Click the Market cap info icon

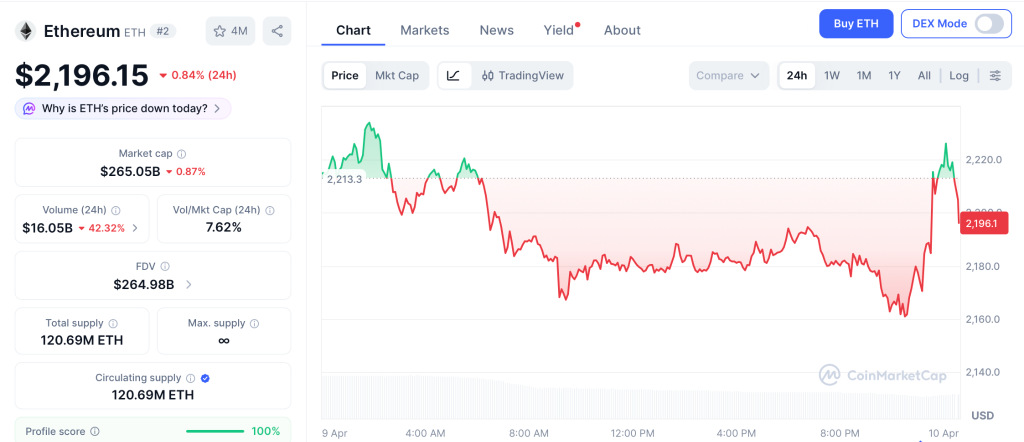[x=181, y=154]
